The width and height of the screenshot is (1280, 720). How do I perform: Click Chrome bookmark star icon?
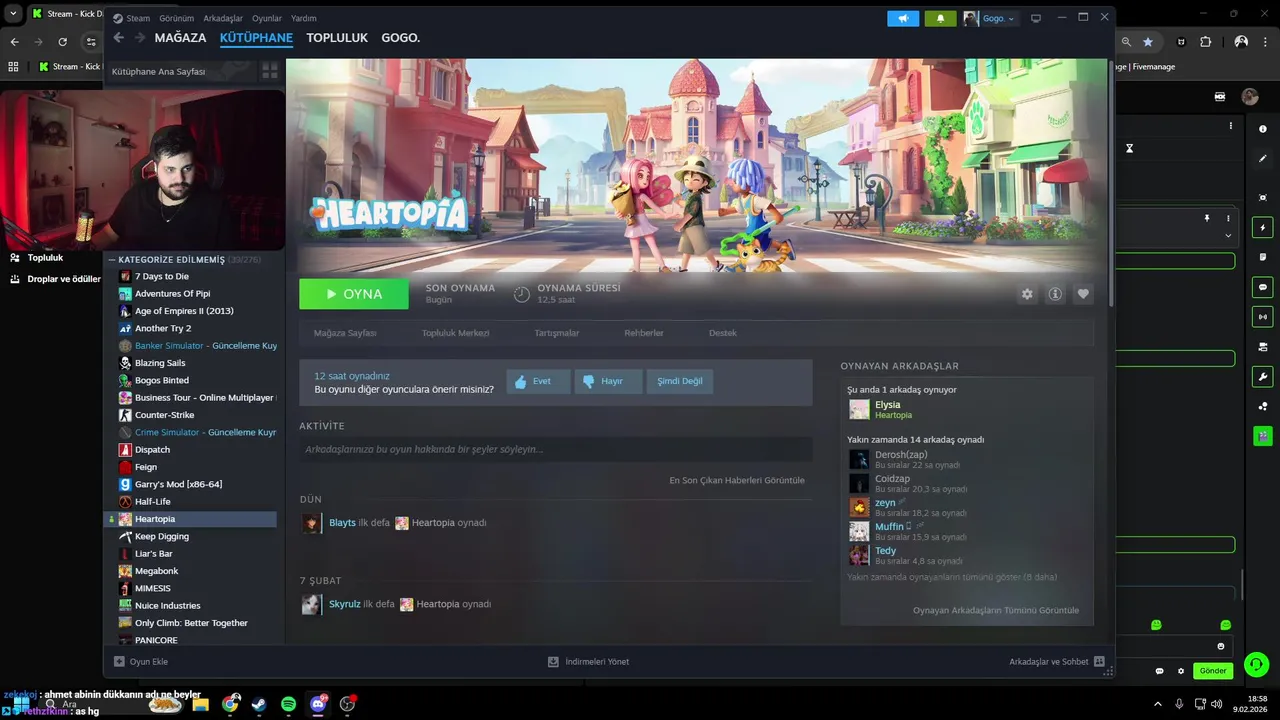tap(1148, 42)
